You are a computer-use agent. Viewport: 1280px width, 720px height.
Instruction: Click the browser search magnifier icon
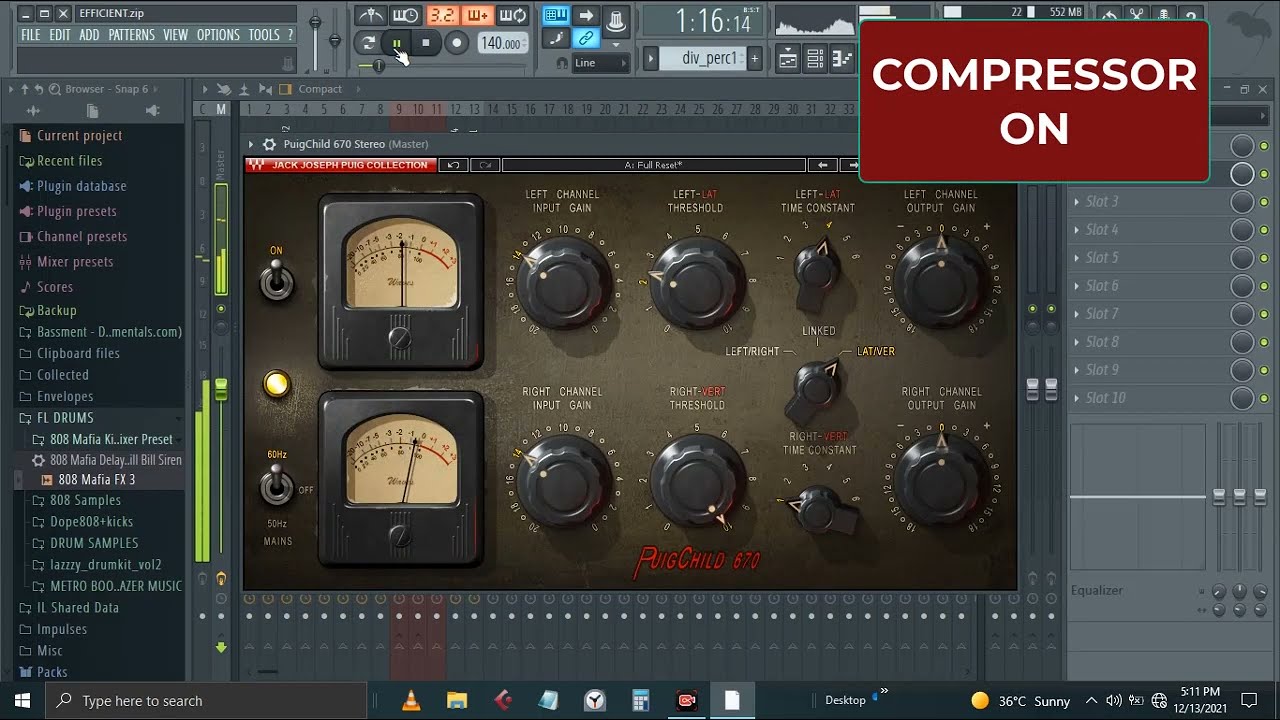click(x=55, y=89)
